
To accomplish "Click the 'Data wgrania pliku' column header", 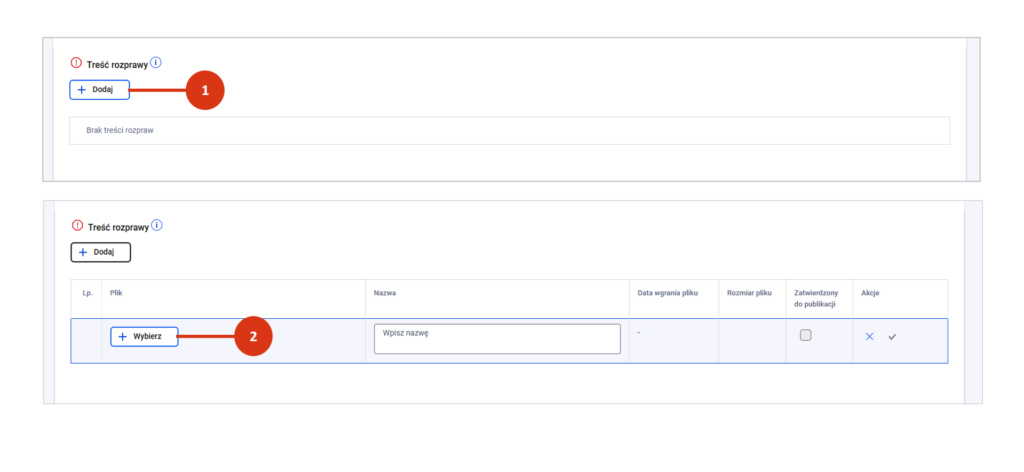I will [x=667, y=293].
